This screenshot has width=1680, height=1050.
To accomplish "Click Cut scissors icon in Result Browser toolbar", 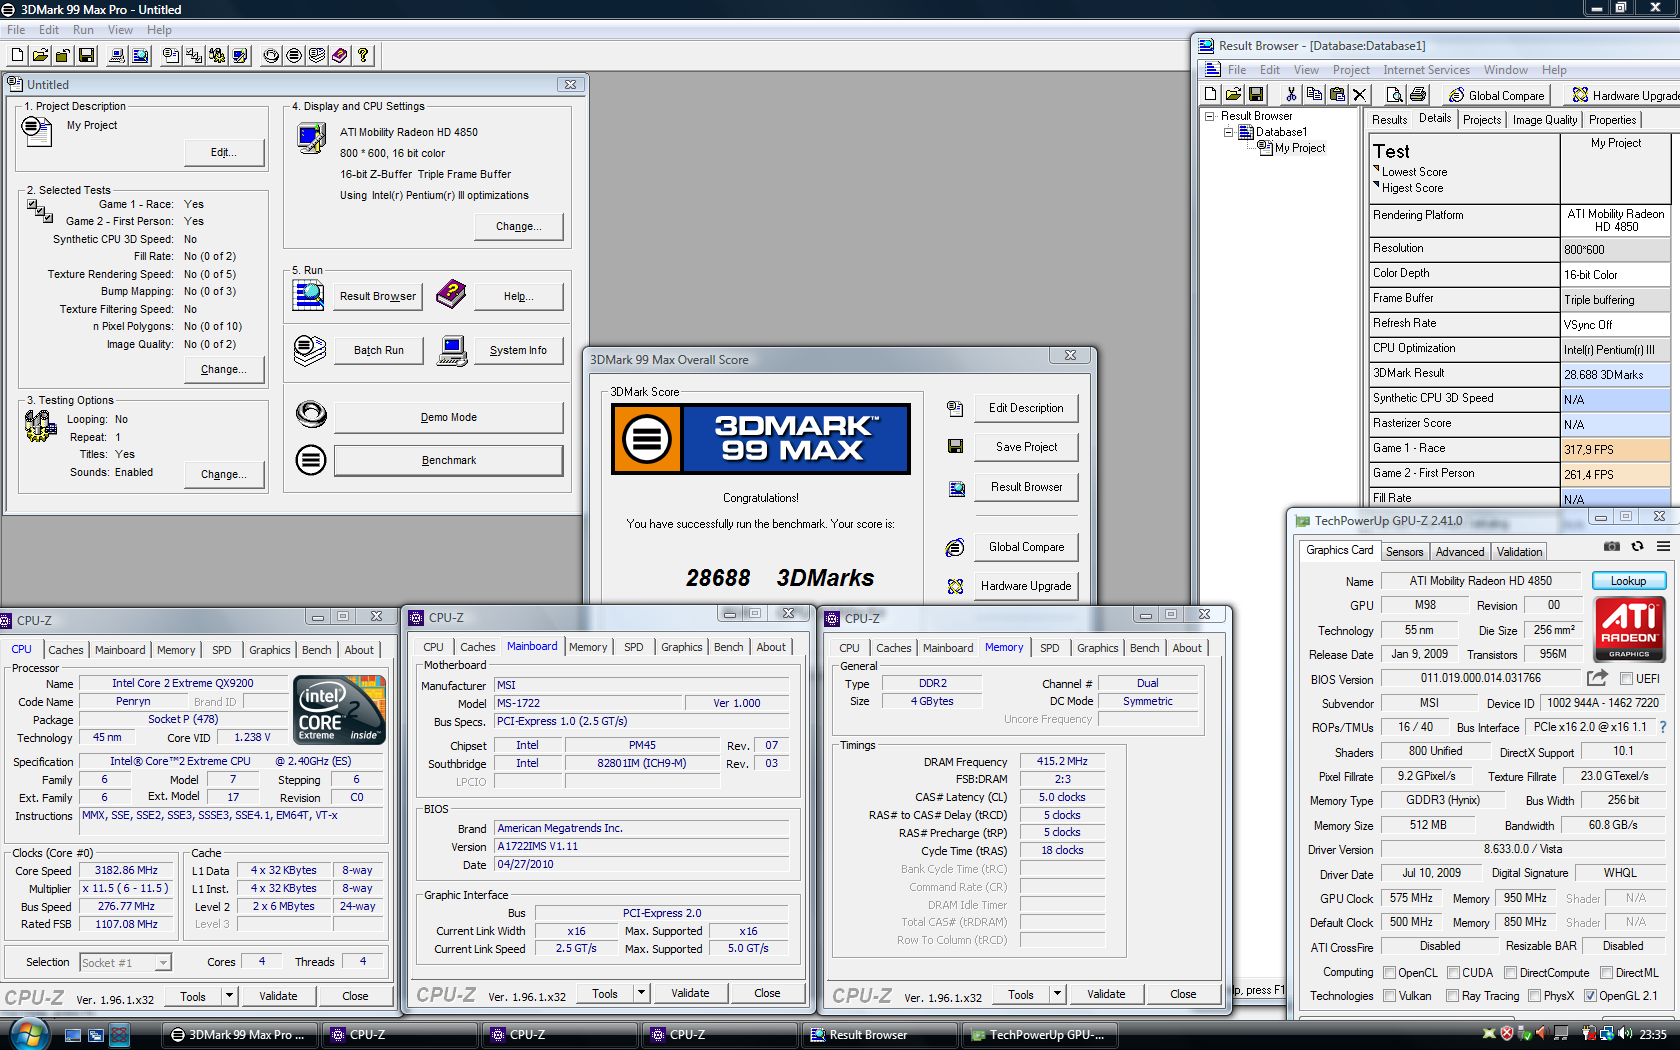I will click(x=1291, y=95).
